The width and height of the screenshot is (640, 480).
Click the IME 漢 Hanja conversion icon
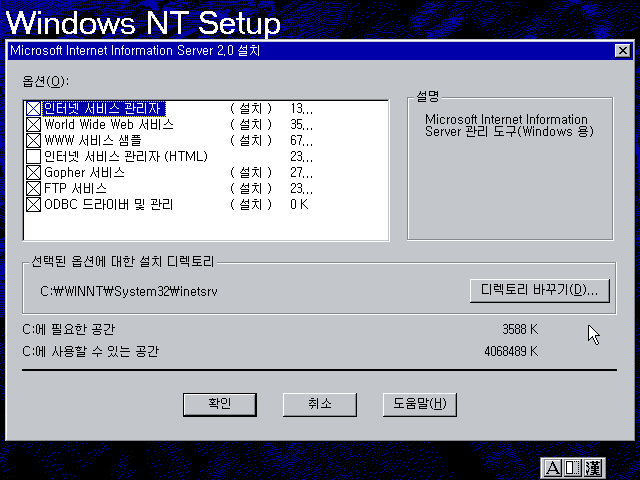click(593, 468)
